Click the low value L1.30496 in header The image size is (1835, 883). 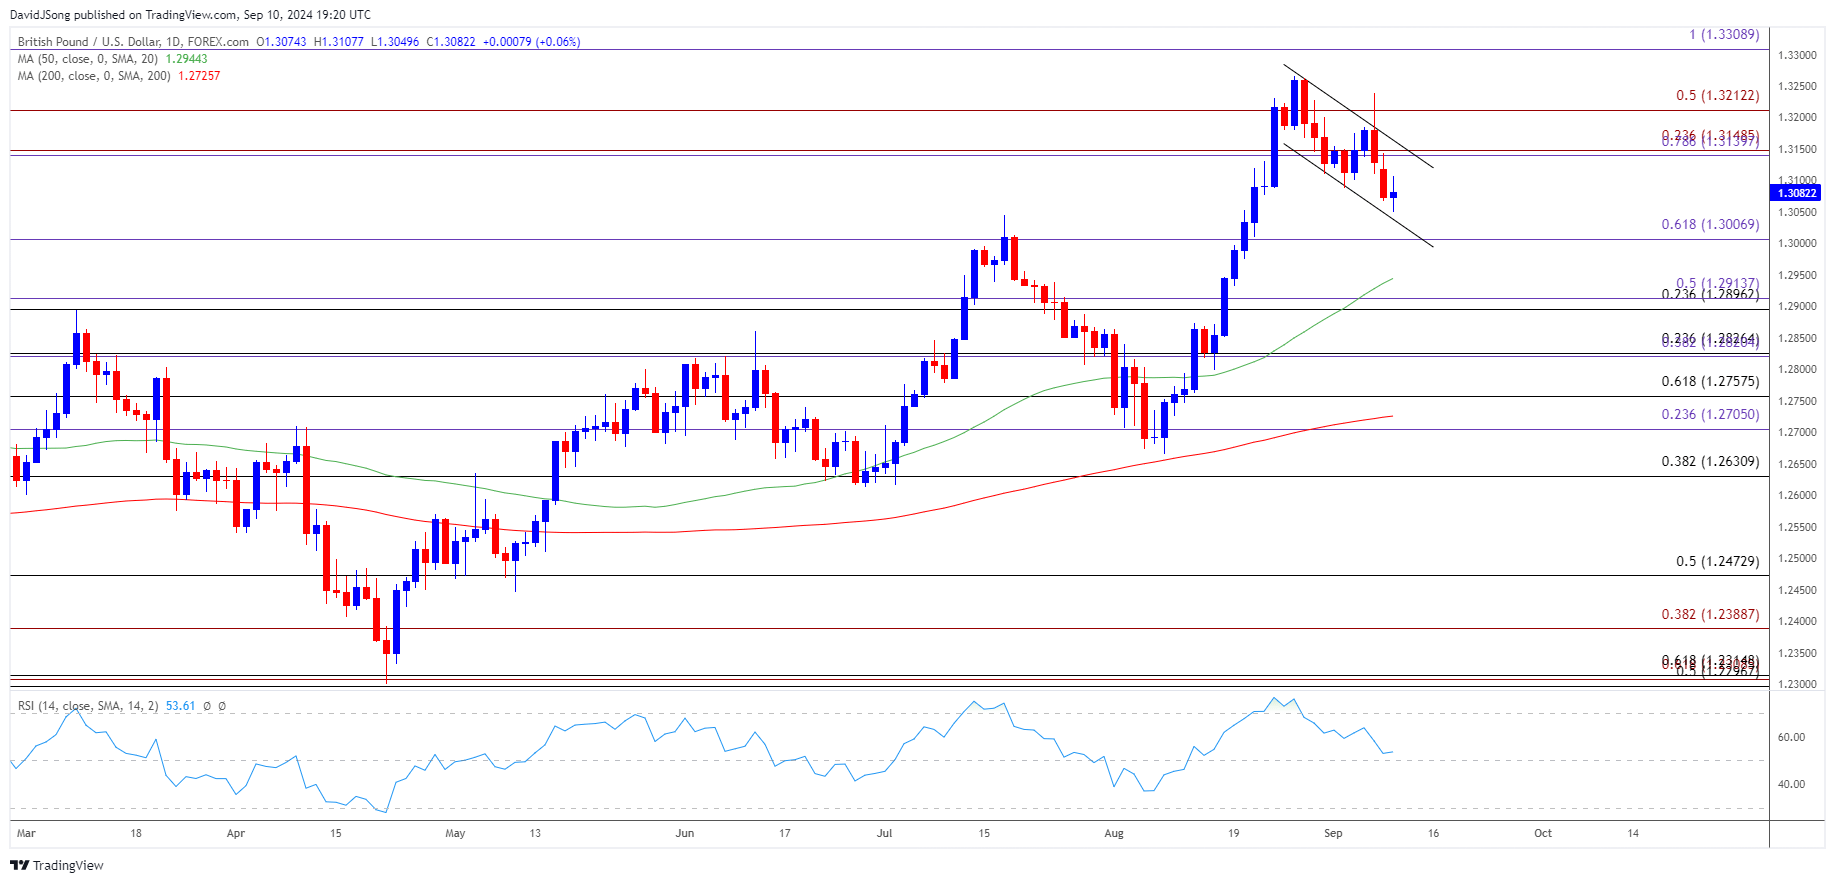pos(395,42)
